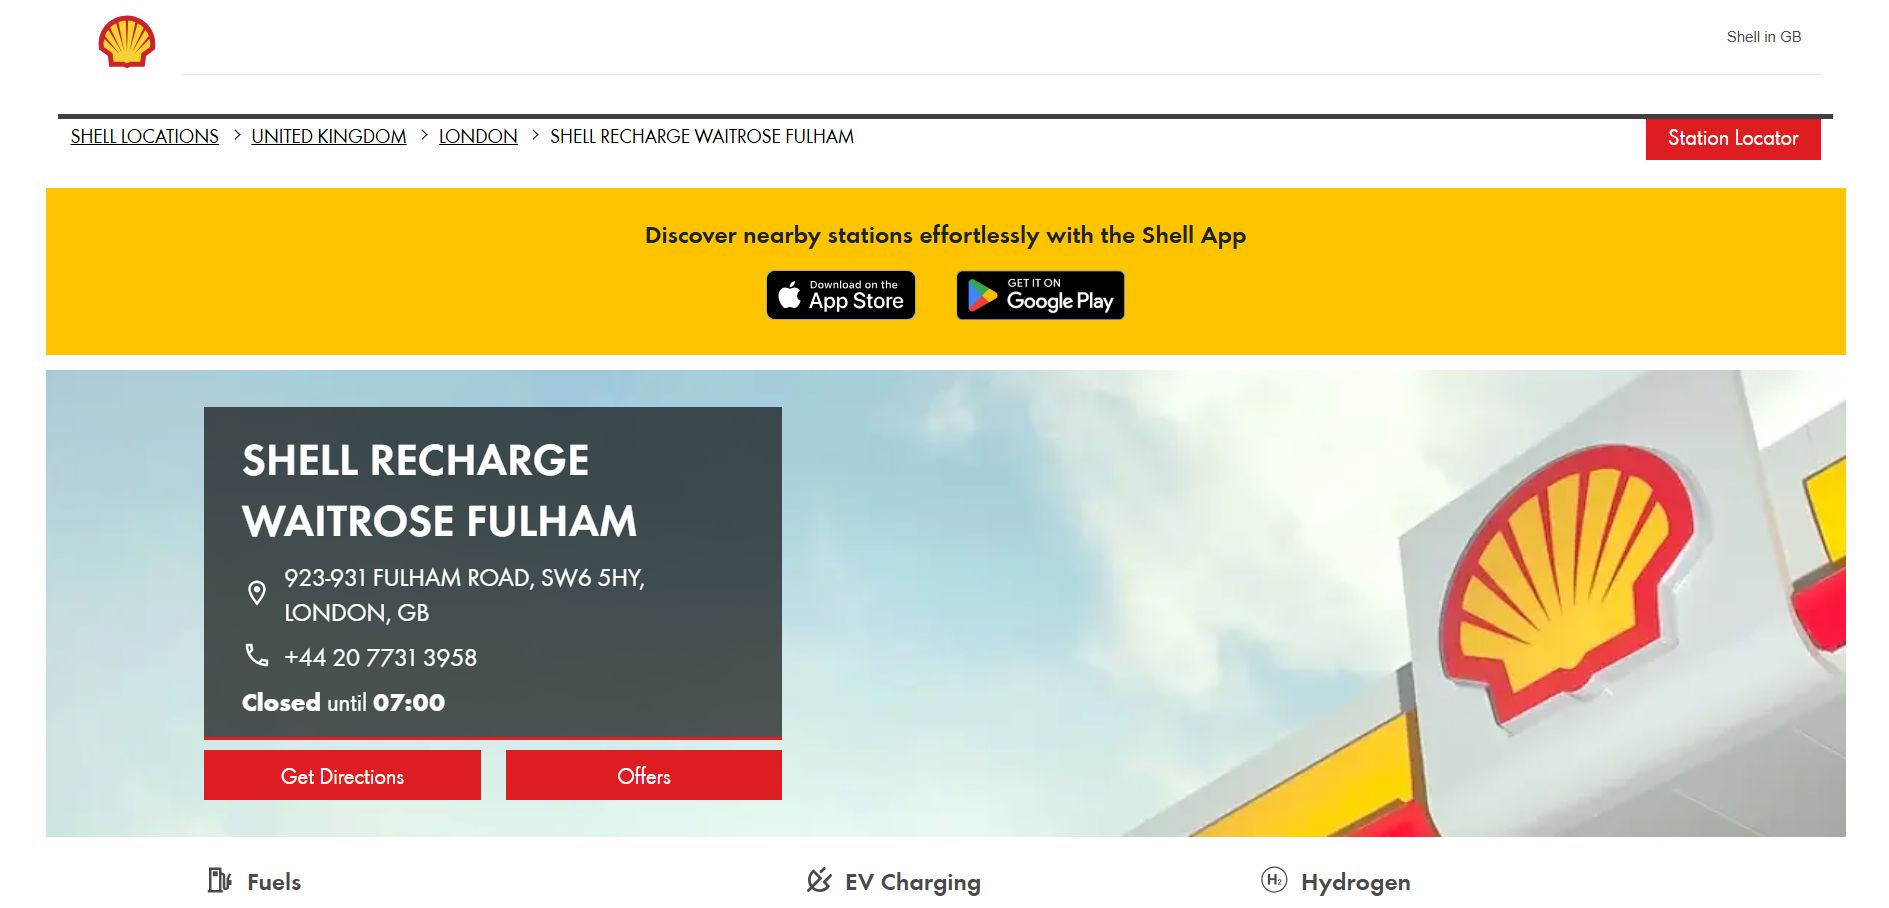Click the Shell pecten logo

pos(128,39)
